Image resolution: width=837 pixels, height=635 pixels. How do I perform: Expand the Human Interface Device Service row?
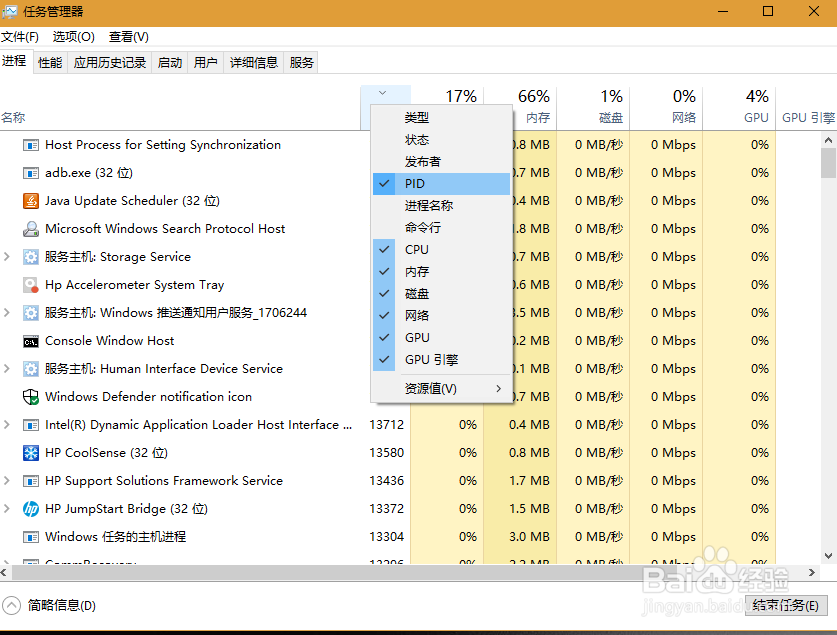pos(7,369)
